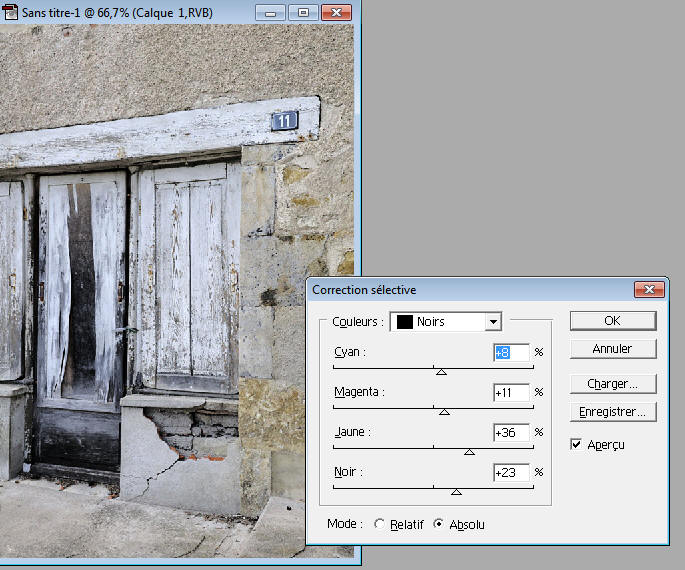Click the Annuler button
The height and width of the screenshot is (570, 685).
pyautogui.click(x=613, y=349)
